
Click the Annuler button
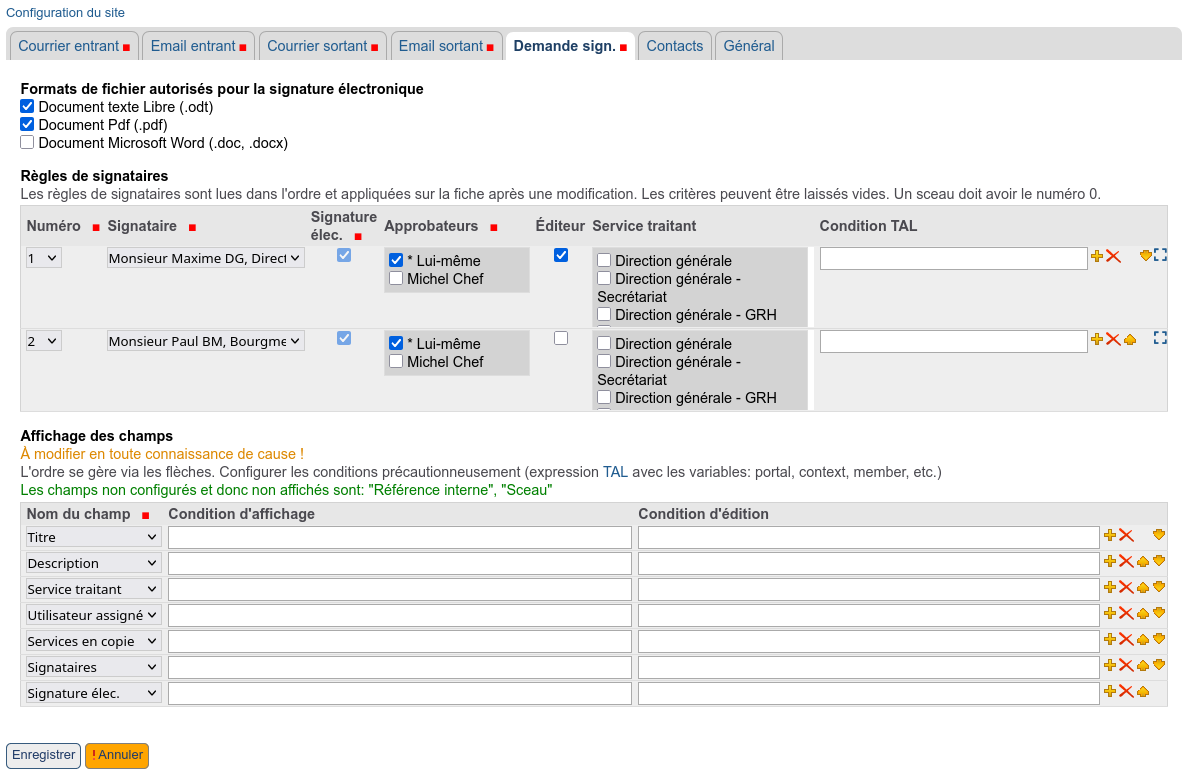117,755
